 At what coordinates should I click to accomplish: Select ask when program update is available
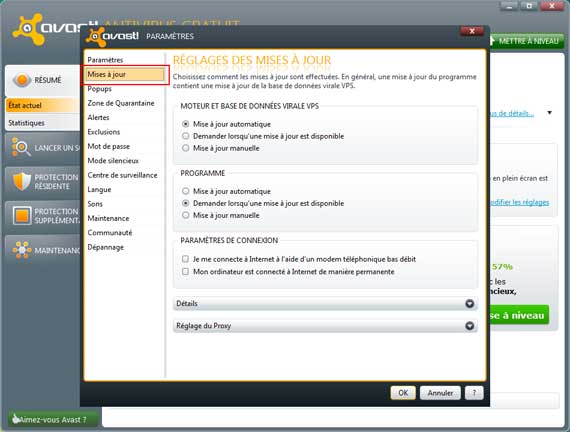coord(185,203)
